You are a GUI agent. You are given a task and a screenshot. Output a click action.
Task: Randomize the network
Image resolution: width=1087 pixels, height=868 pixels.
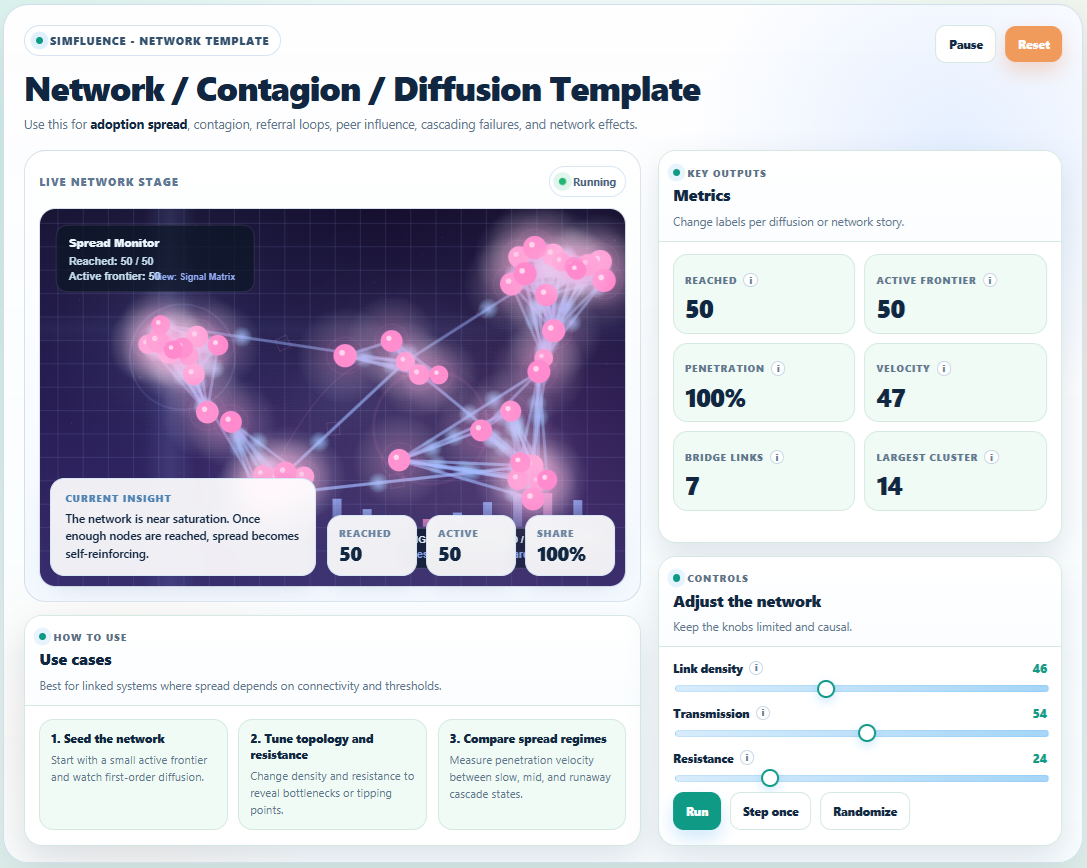(865, 811)
